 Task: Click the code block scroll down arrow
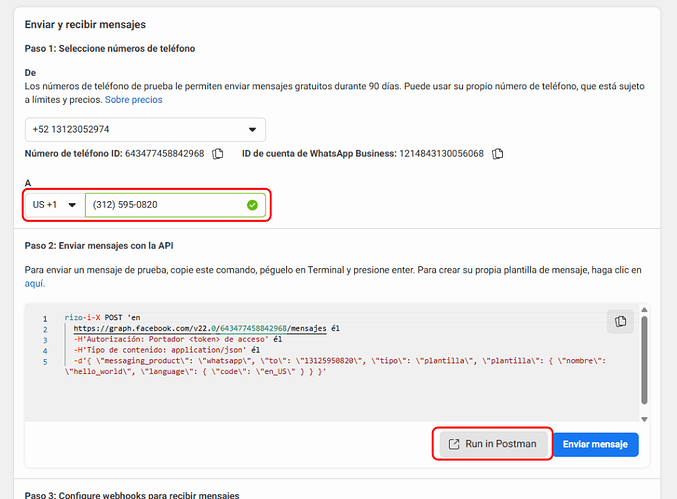644,418
